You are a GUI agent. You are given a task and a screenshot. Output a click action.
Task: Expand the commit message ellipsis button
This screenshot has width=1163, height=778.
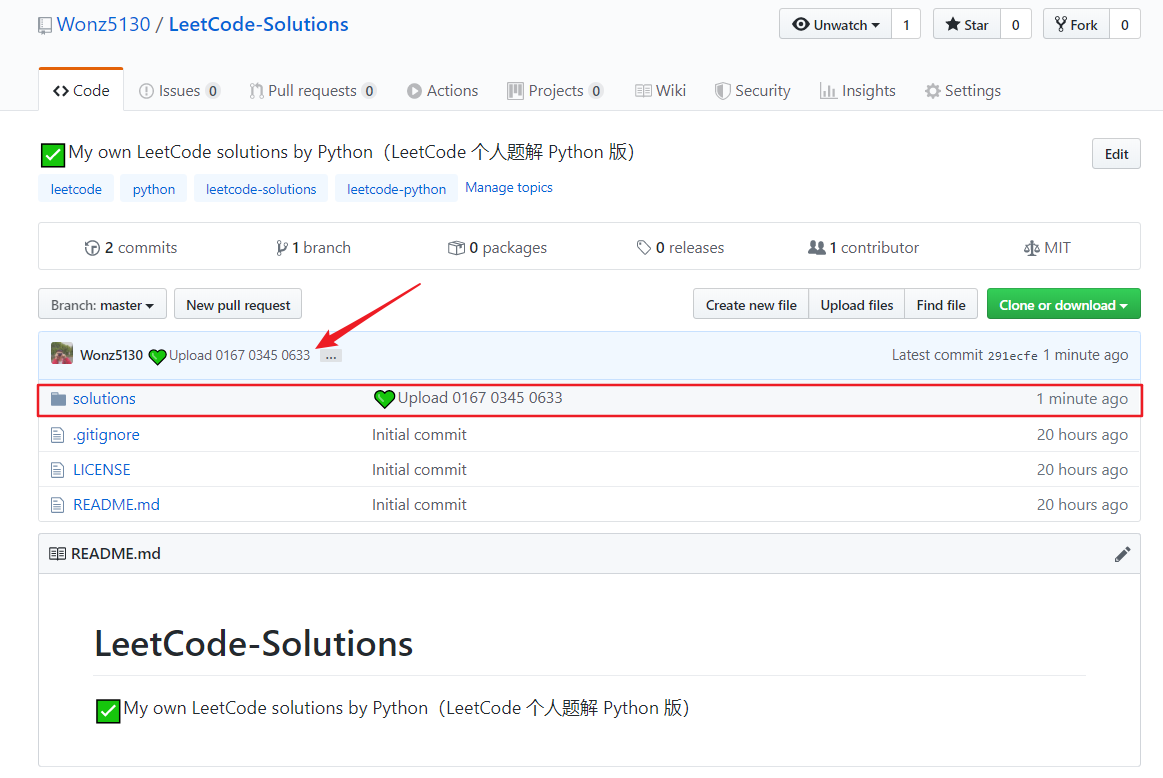coord(331,355)
